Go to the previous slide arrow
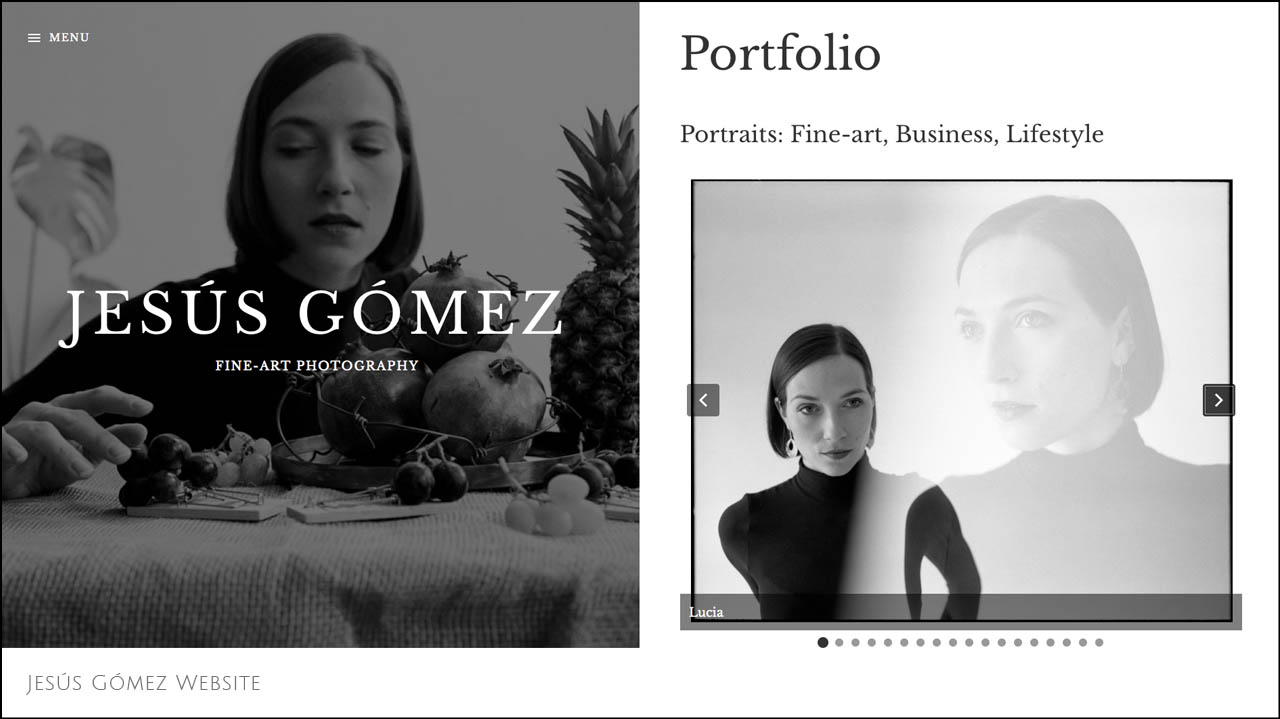Image resolution: width=1280 pixels, height=719 pixels. pos(703,400)
